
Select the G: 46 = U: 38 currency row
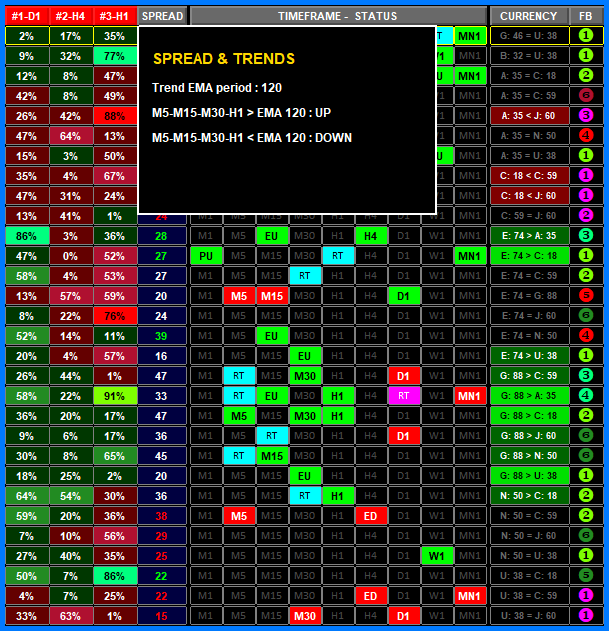tap(528, 35)
